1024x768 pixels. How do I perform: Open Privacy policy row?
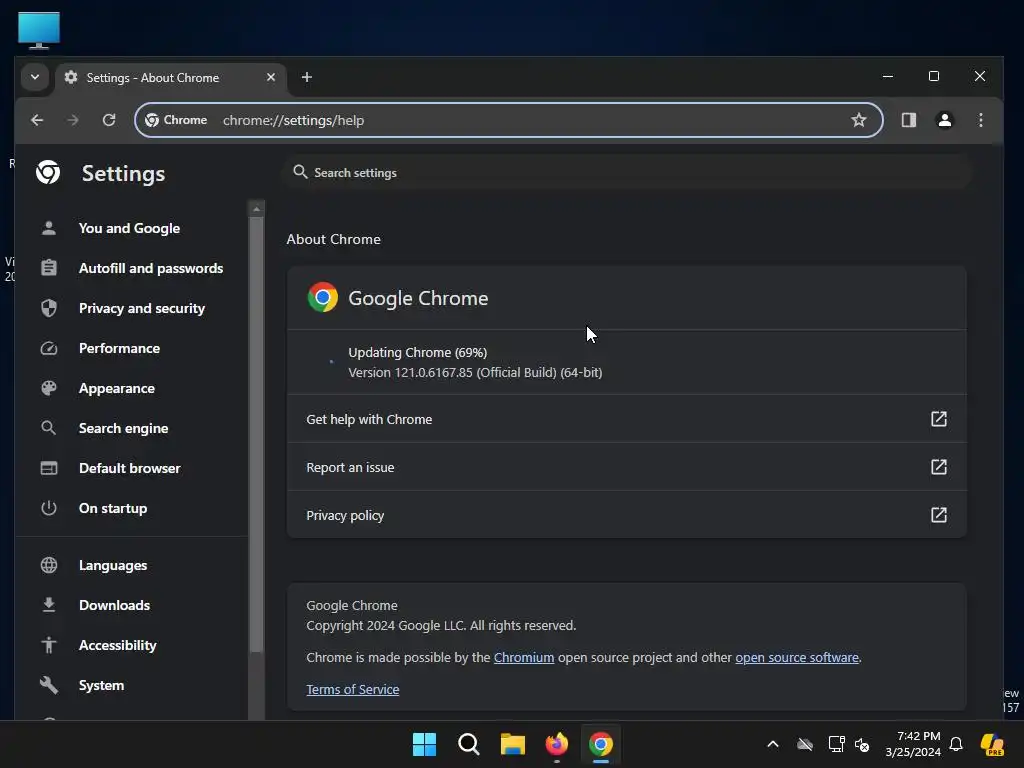[x=627, y=515]
